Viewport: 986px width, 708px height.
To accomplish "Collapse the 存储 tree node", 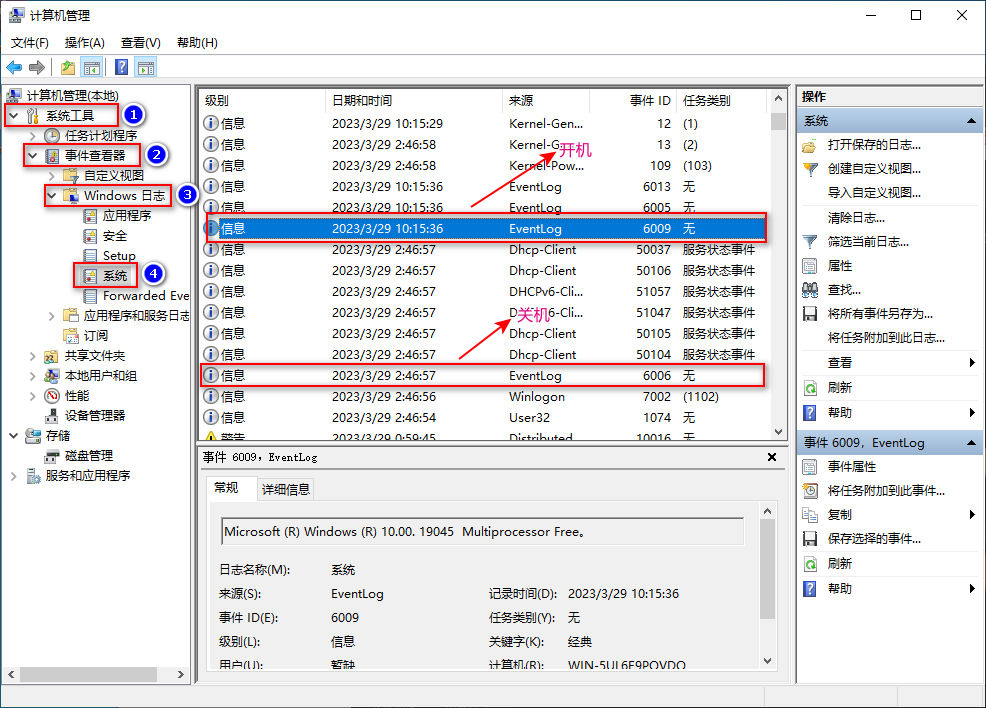I will click(x=13, y=436).
